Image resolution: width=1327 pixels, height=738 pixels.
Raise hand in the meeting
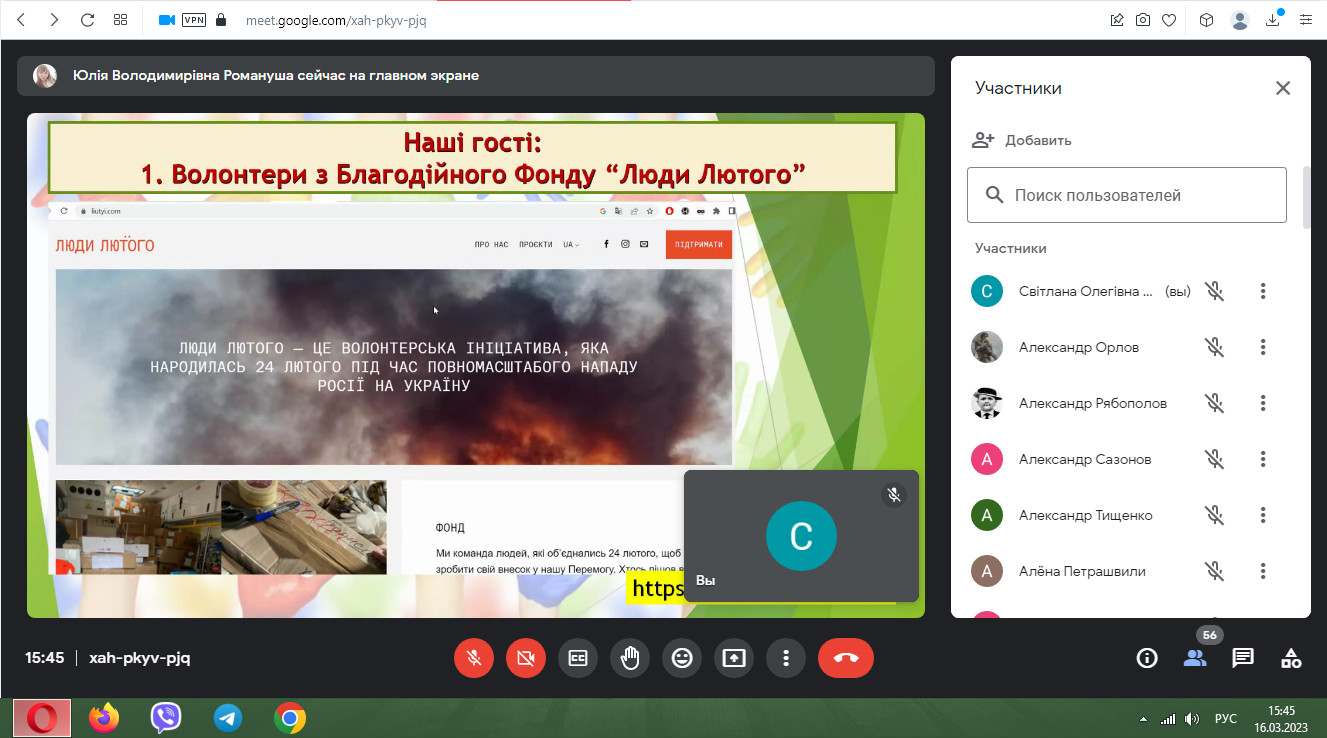click(x=630, y=658)
